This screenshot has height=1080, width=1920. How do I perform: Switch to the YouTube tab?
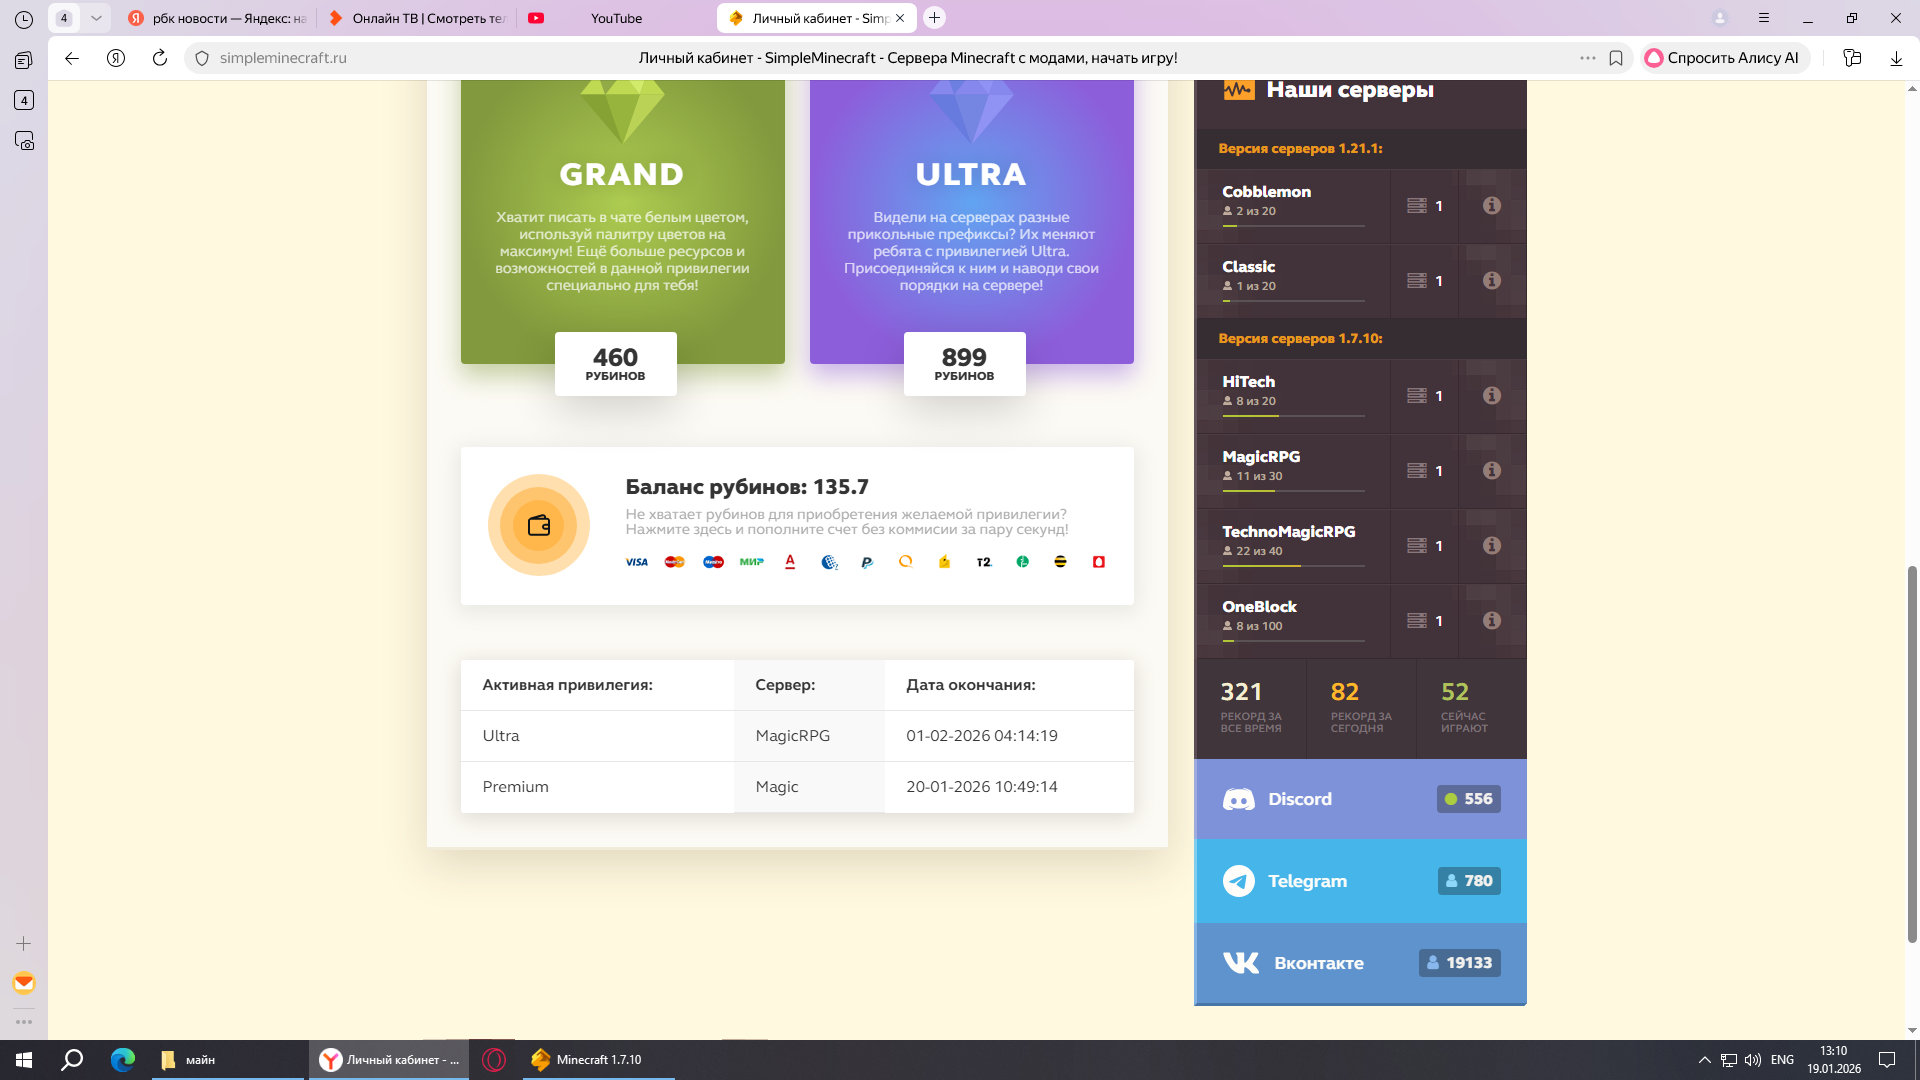click(x=615, y=18)
